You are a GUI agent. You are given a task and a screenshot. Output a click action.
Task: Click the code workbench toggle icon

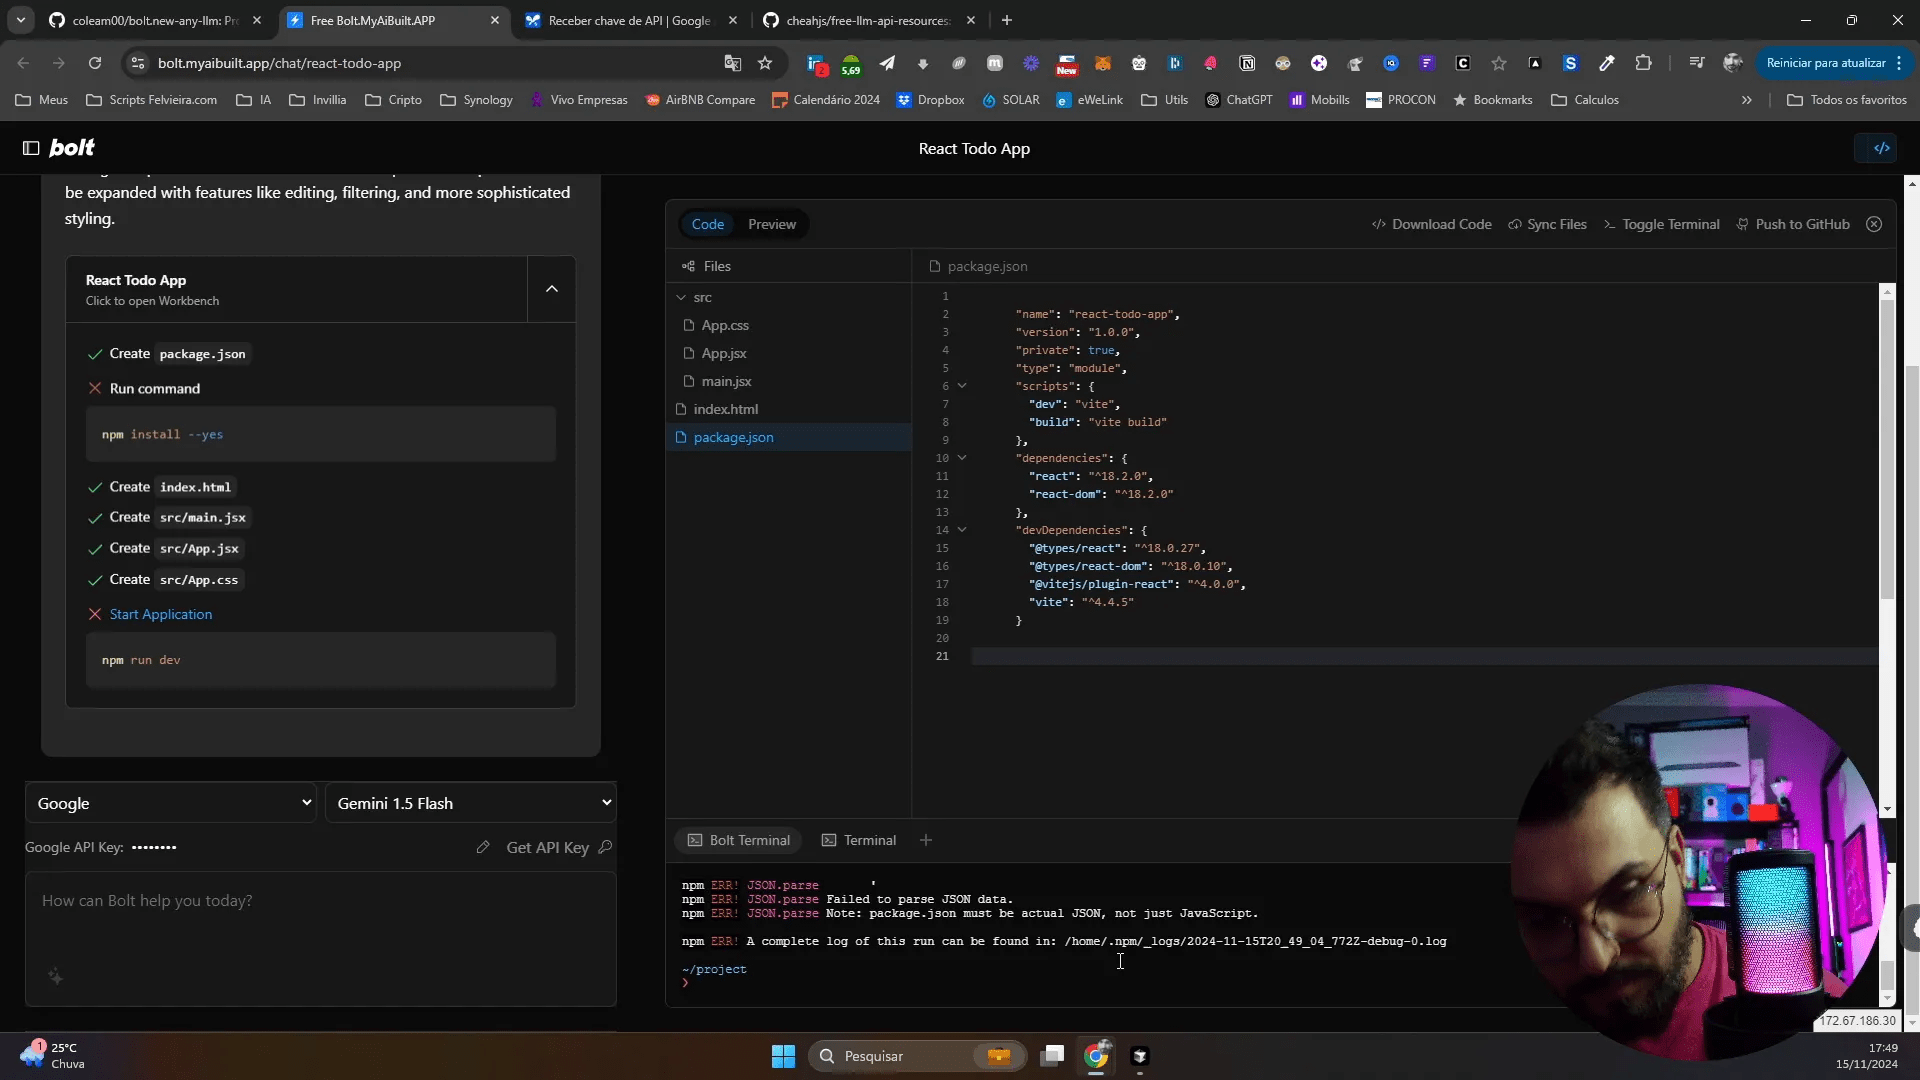click(1881, 148)
